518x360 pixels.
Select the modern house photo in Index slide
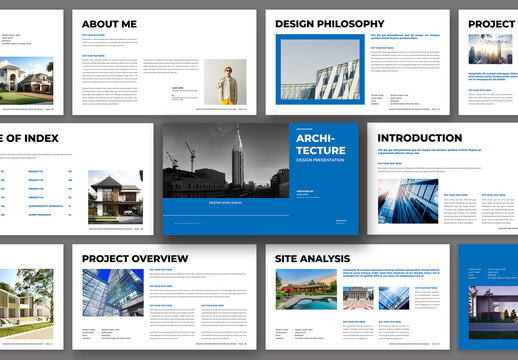click(115, 197)
